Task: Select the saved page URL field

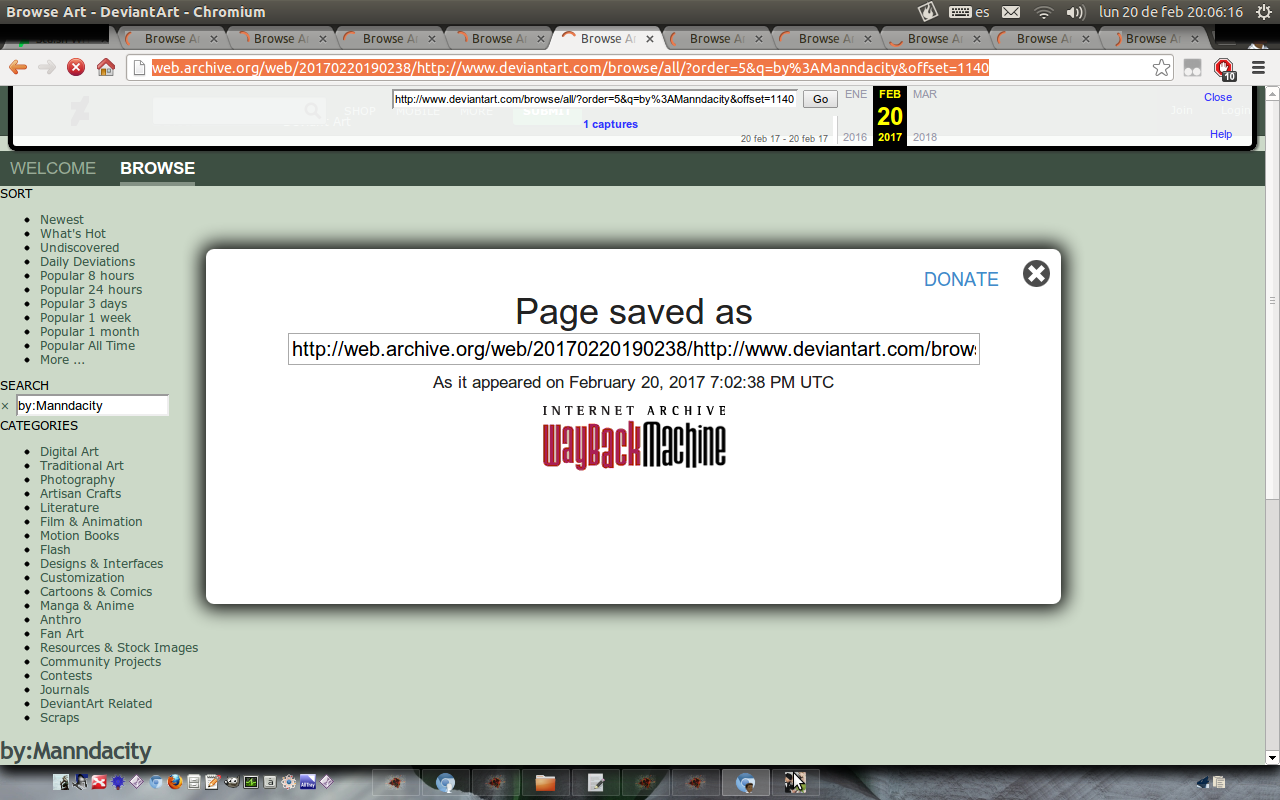Action: (x=634, y=349)
